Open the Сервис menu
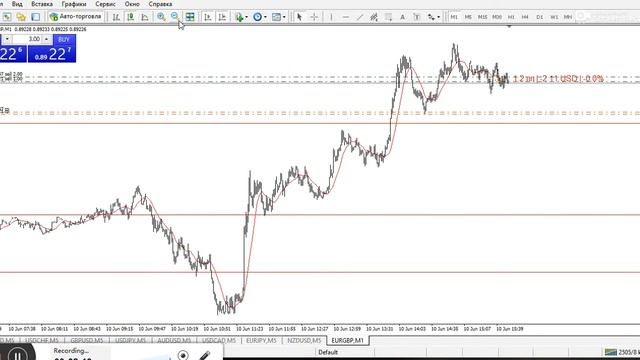The height and width of the screenshot is (360, 640). pyautogui.click(x=105, y=4)
